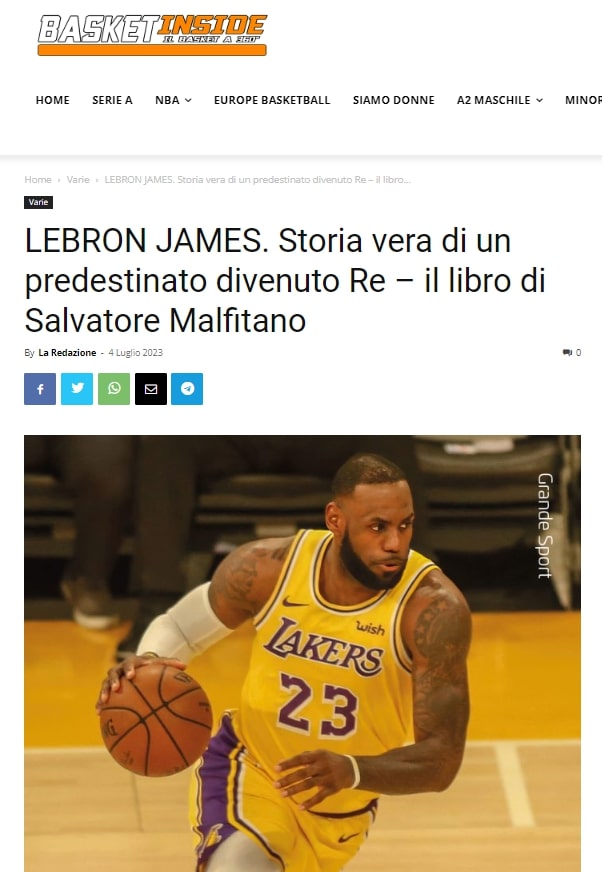Click the Home breadcrumb link
The image size is (602, 872).
coord(38,180)
